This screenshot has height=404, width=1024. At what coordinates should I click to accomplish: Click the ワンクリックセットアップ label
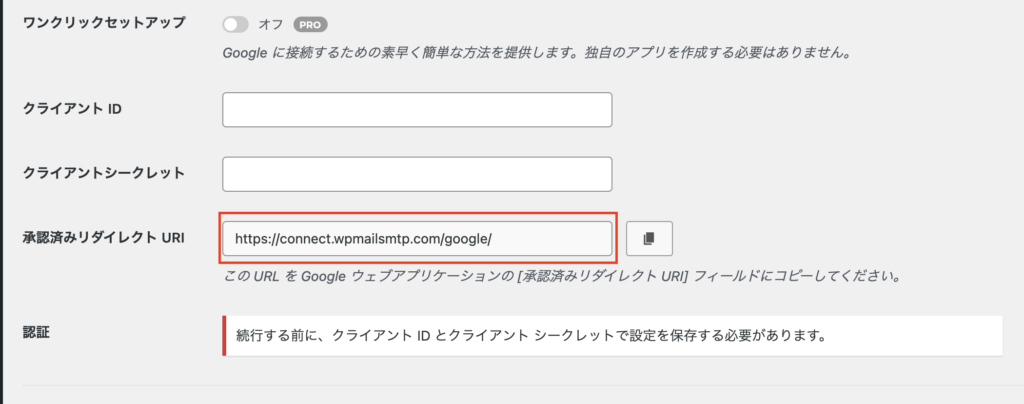(104, 23)
